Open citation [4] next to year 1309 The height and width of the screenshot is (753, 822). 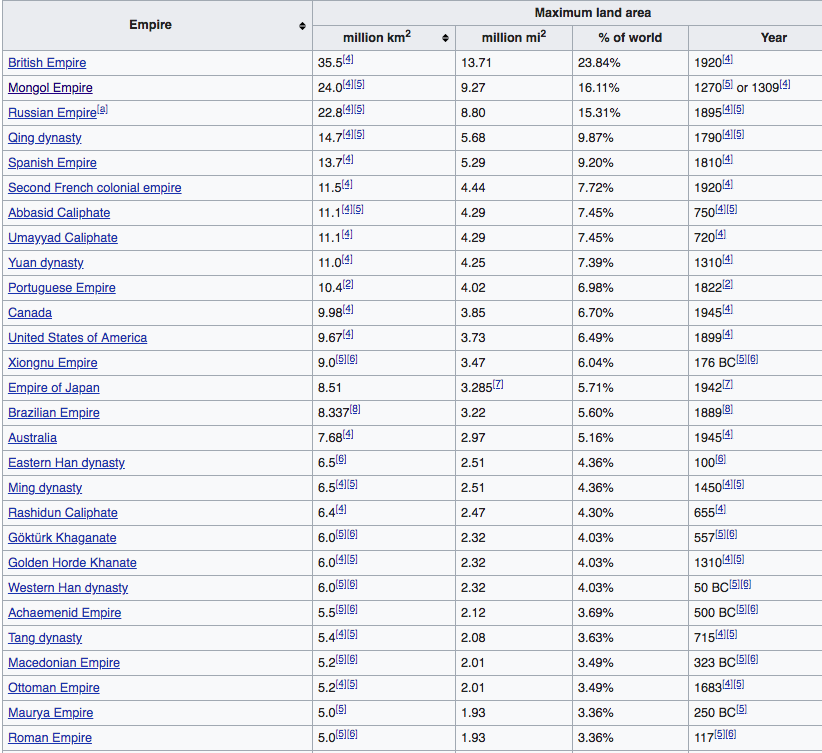pyautogui.click(x=785, y=84)
